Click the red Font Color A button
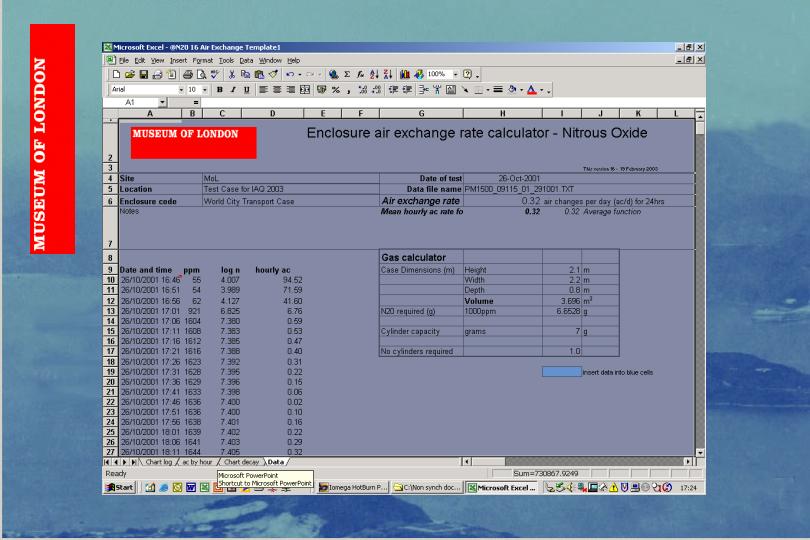Image resolution: width=810 pixels, height=540 pixels. pyautogui.click(x=532, y=90)
